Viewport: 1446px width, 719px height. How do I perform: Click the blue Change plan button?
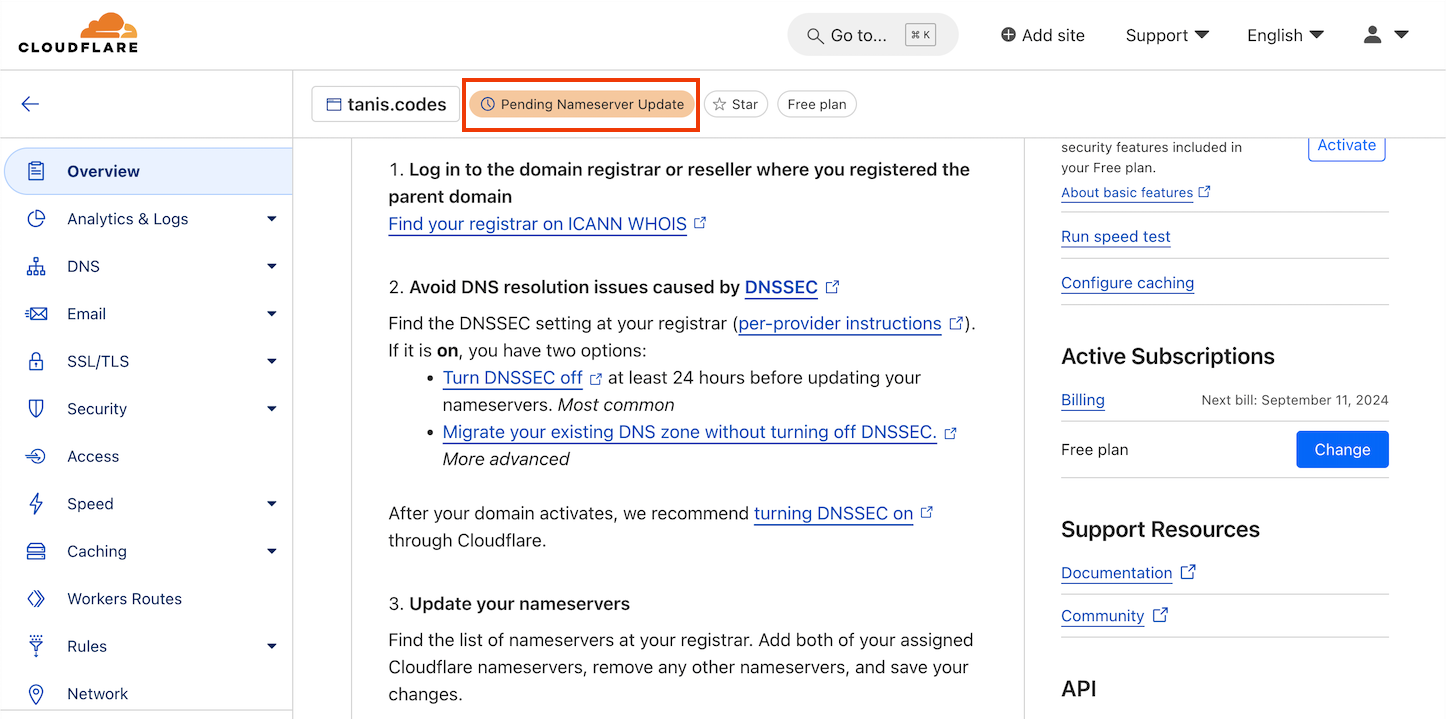point(1341,450)
